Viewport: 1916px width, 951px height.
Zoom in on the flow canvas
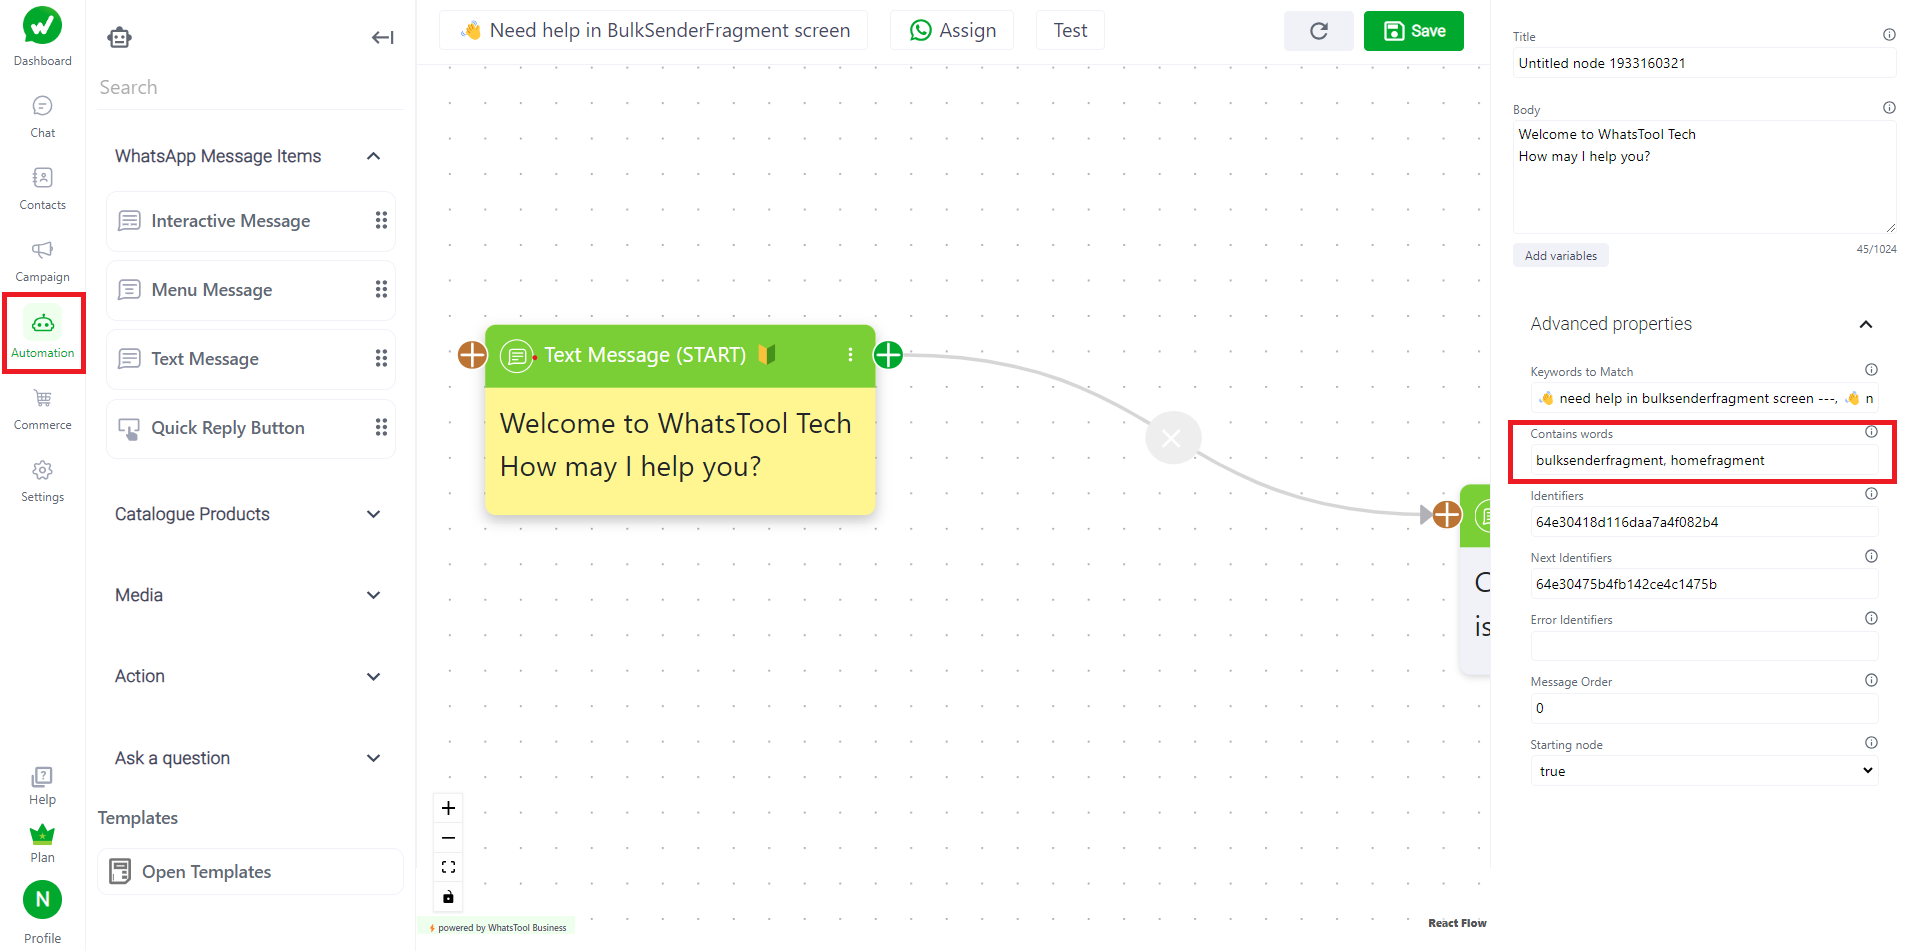[448, 808]
